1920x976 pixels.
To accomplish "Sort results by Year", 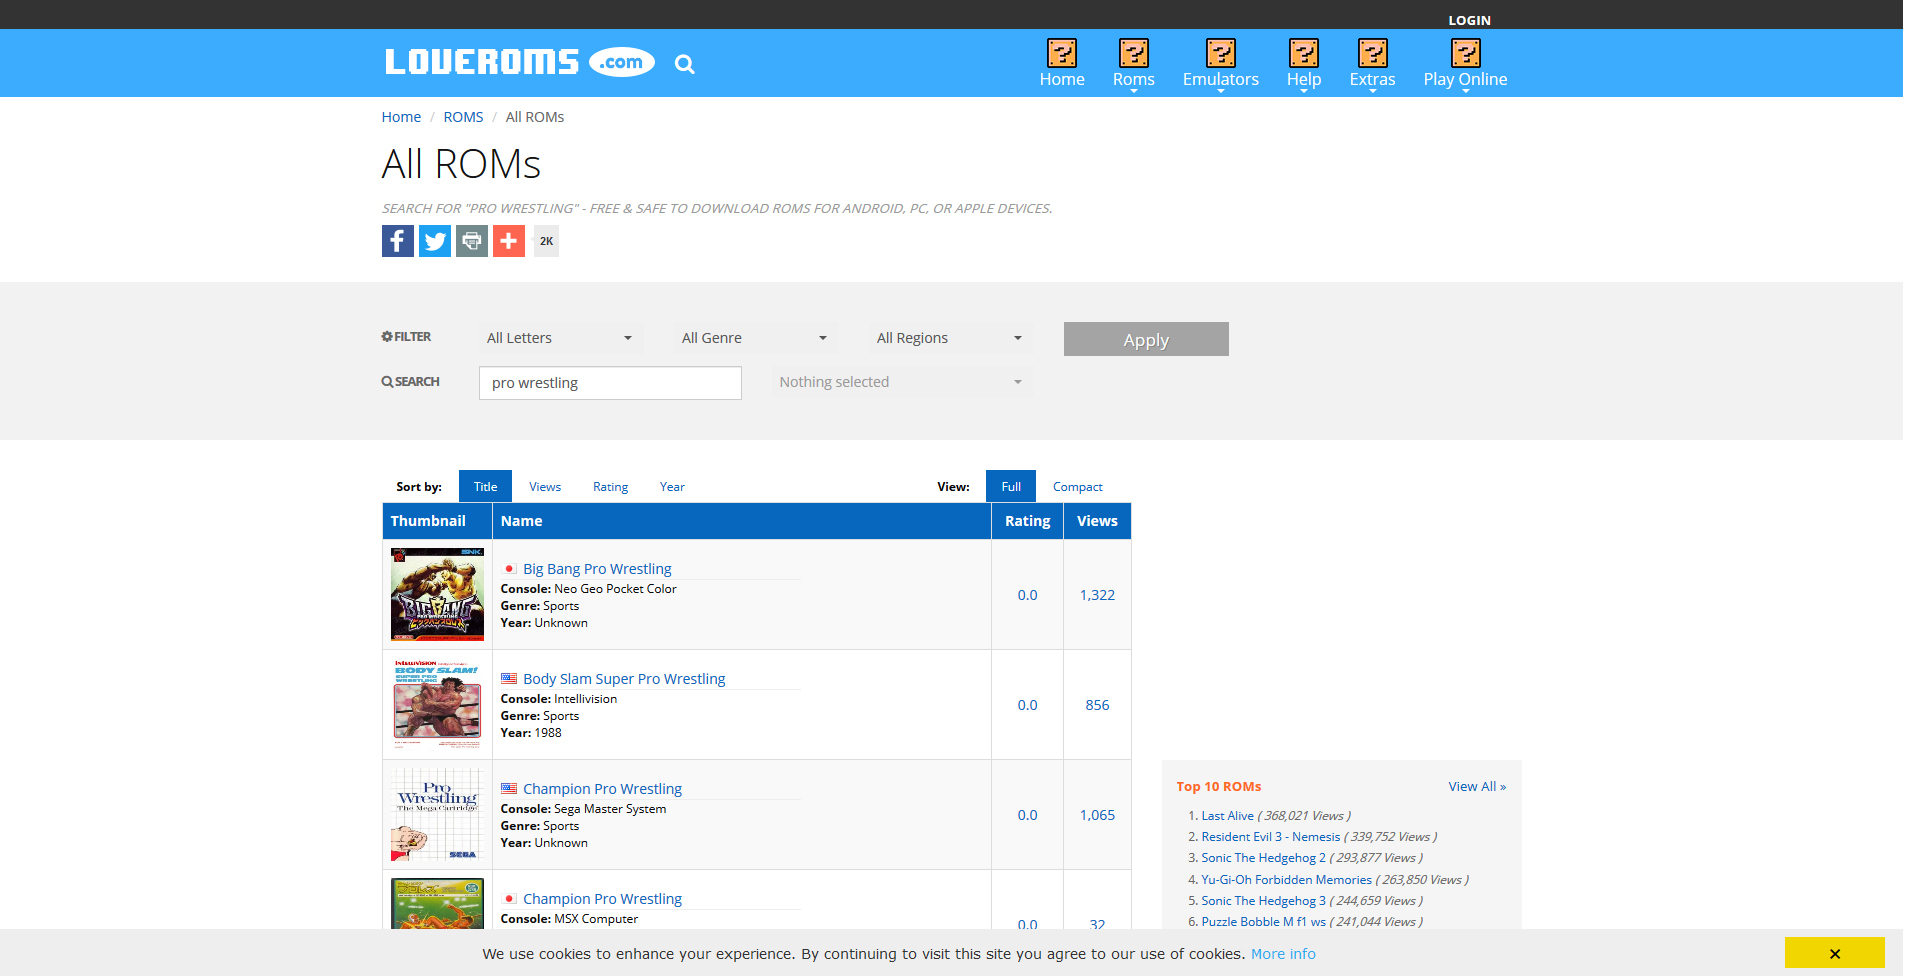I will (x=672, y=487).
